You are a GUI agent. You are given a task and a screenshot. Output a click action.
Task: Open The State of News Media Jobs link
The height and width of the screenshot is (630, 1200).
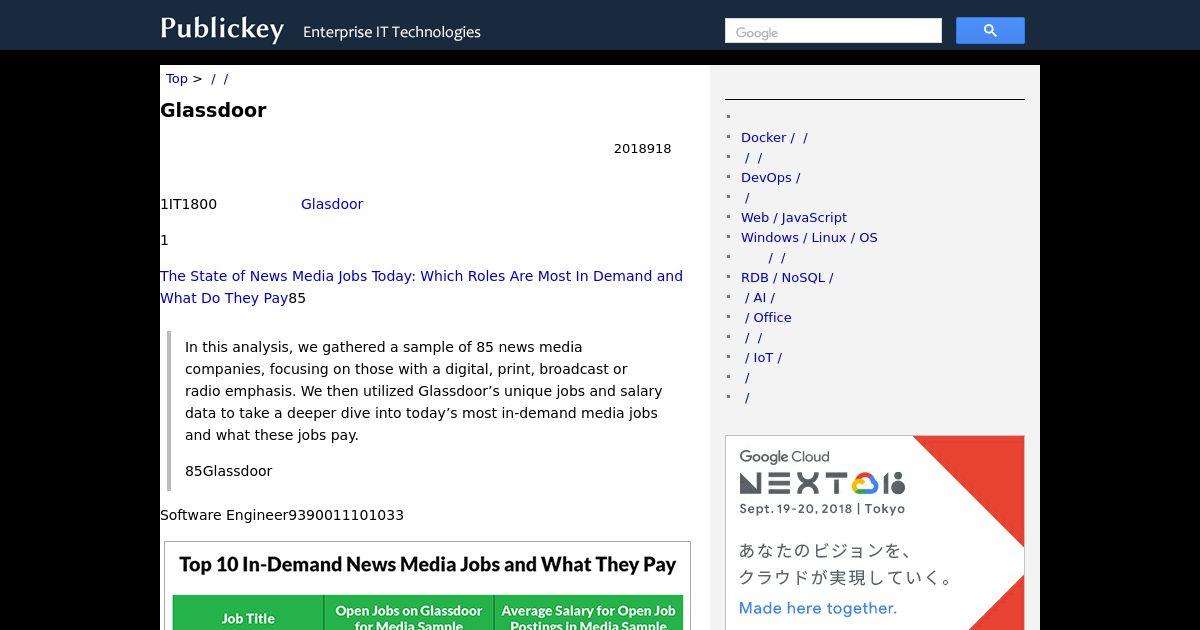point(421,287)
